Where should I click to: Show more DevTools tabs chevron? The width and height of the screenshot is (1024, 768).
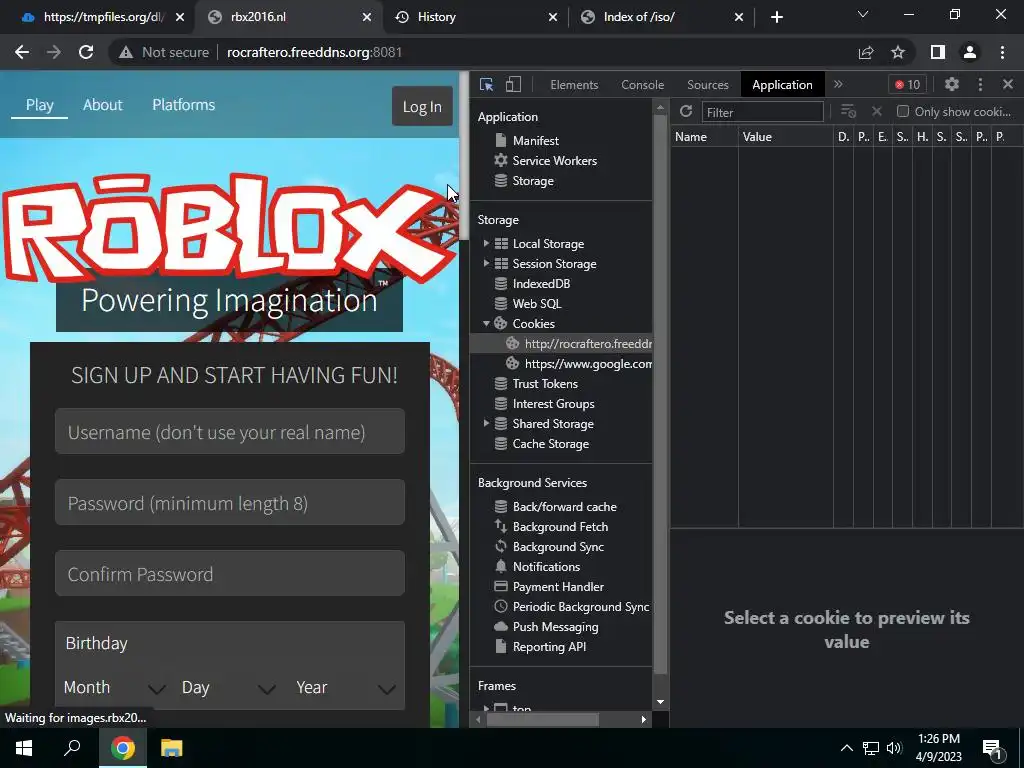coord(838,84)
